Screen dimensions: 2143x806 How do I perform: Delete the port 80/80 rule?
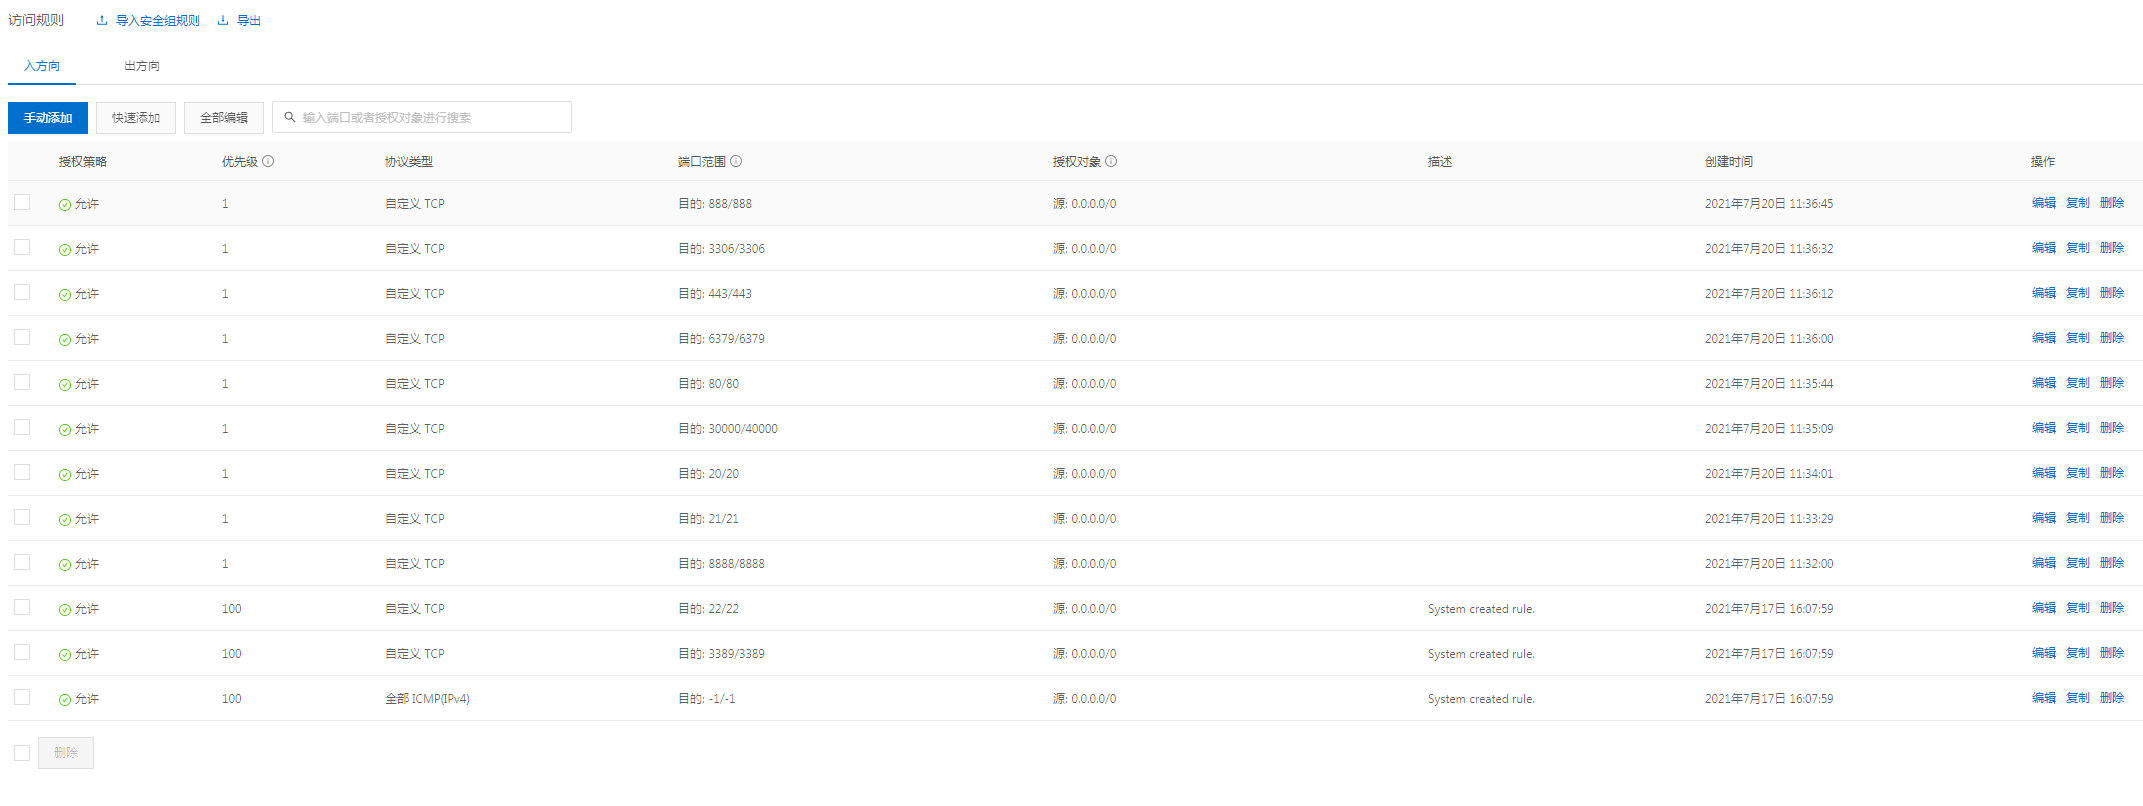(x=2112, y=383)
